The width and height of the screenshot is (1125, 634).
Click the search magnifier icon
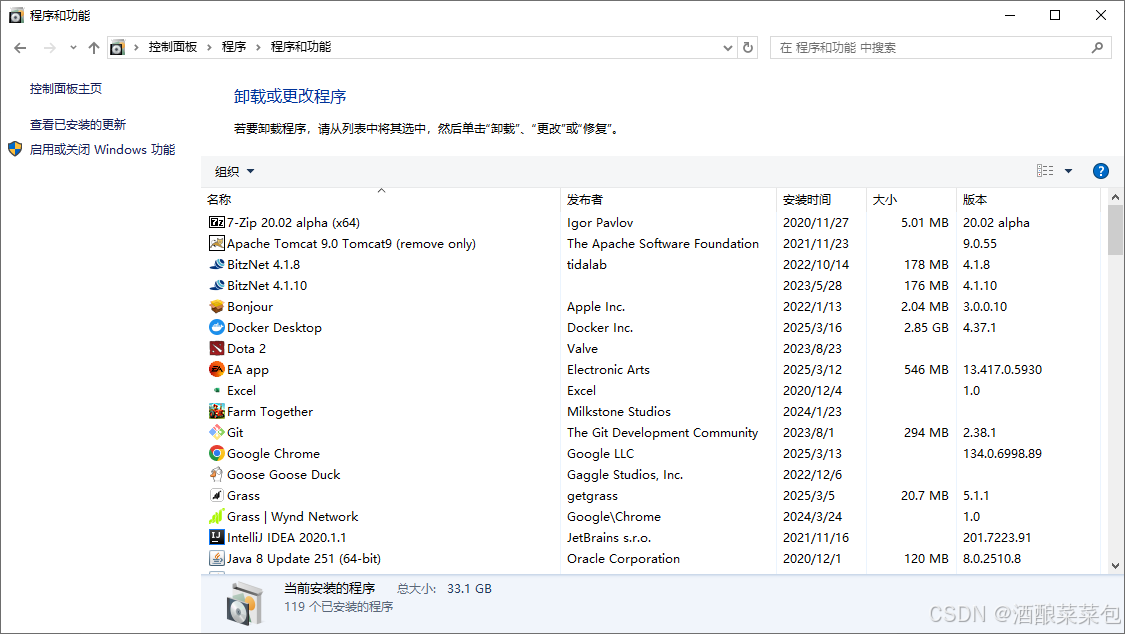[x=1097, y=47]
